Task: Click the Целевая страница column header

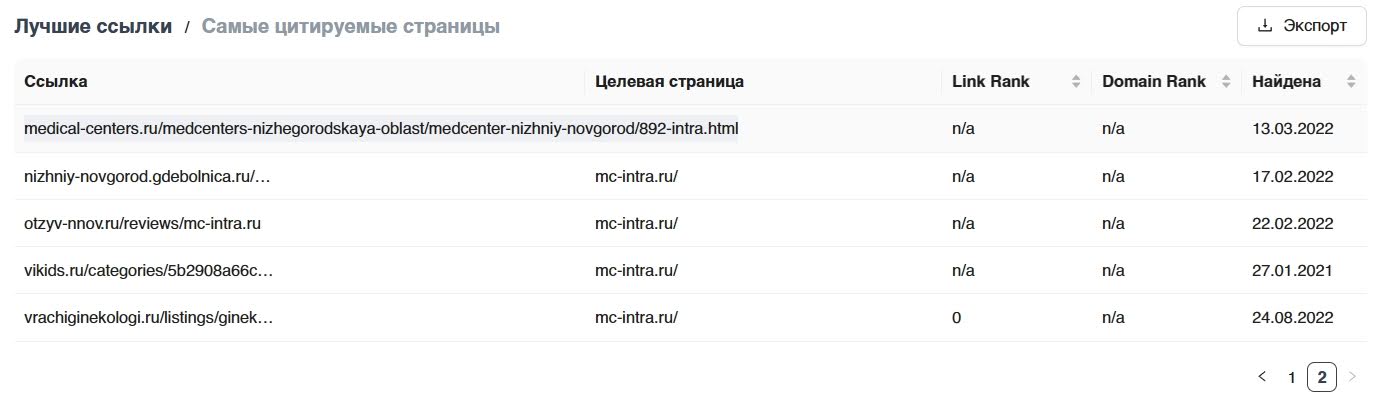Action: [x=669, y=82]
